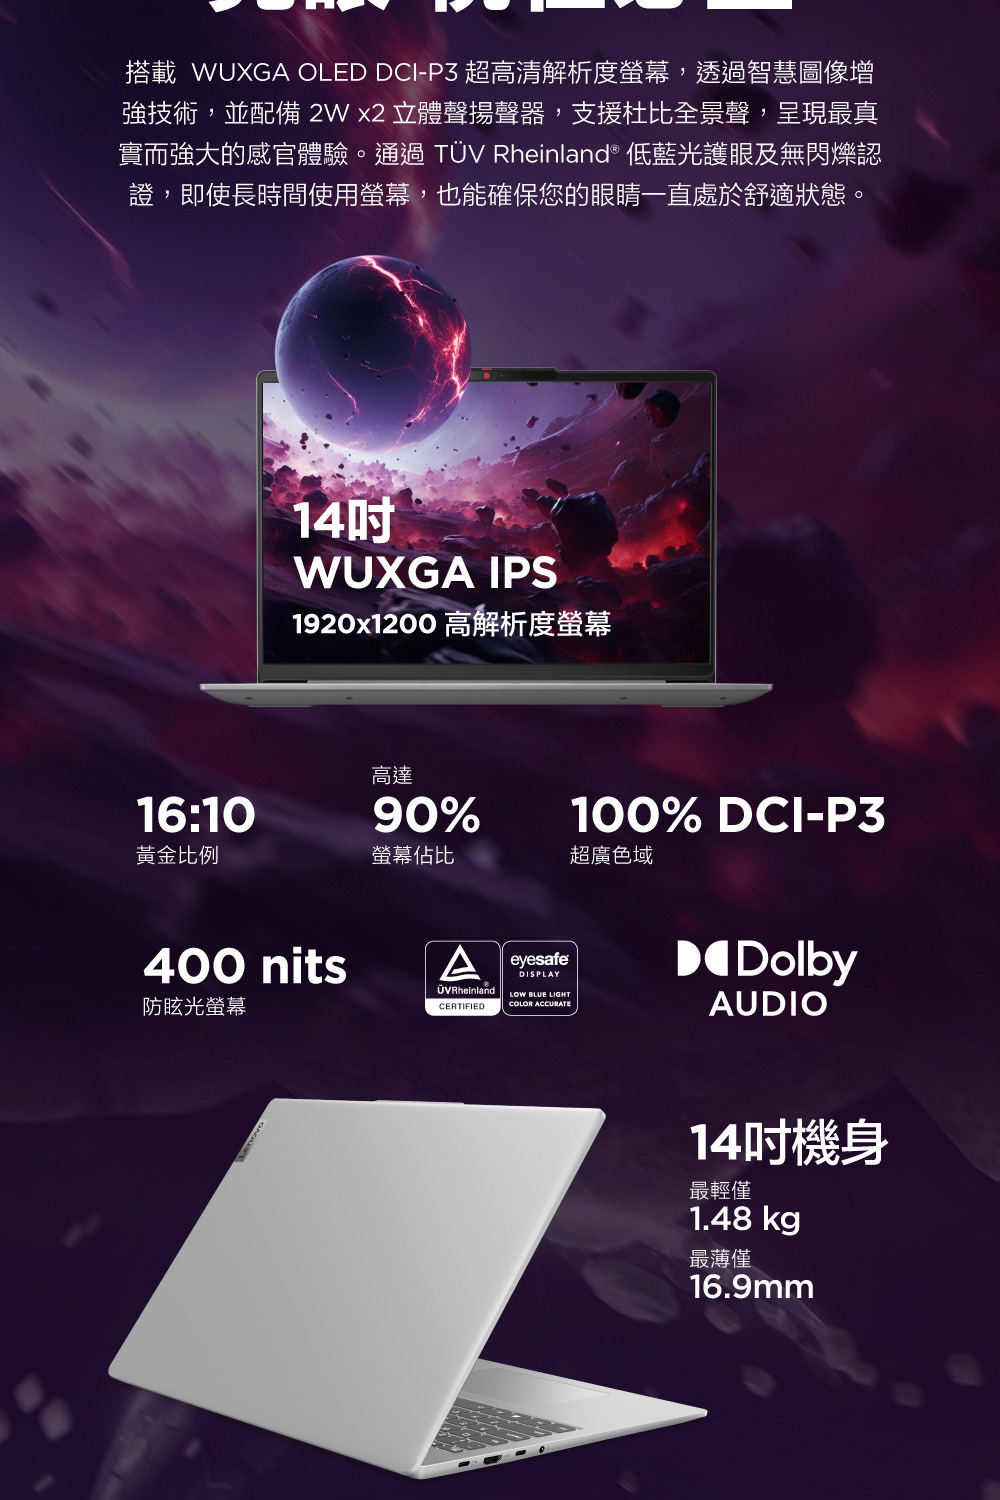Viewport: 1000px width, 1500px height.
Task: Click the 400 nits 防眩光螢幕 spec
Action: click(x=245, y=981)
